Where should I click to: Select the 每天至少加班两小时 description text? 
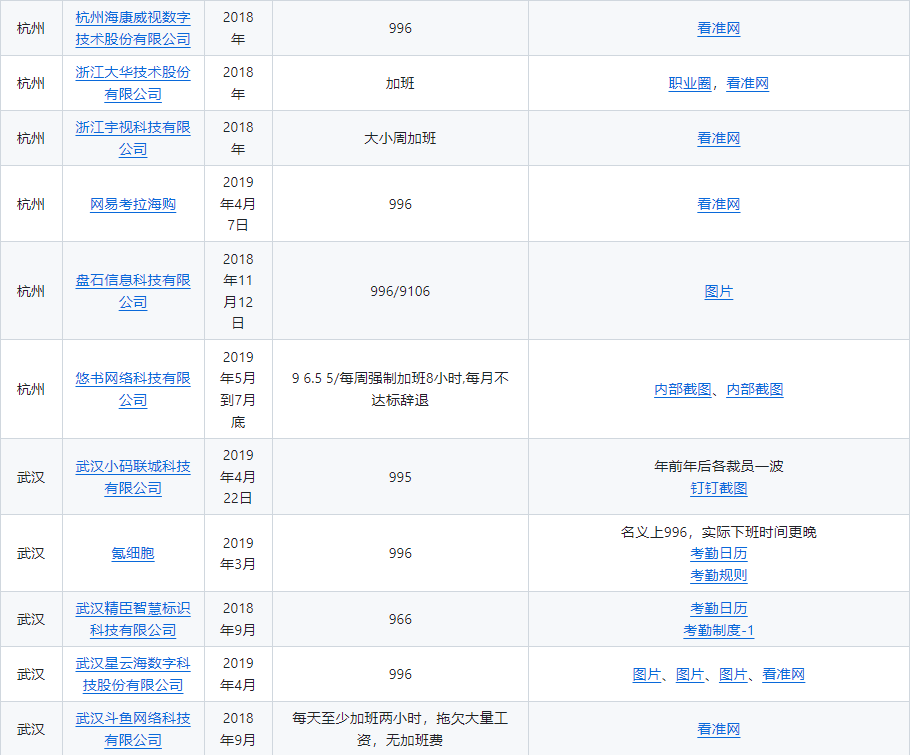pos(400,729)
